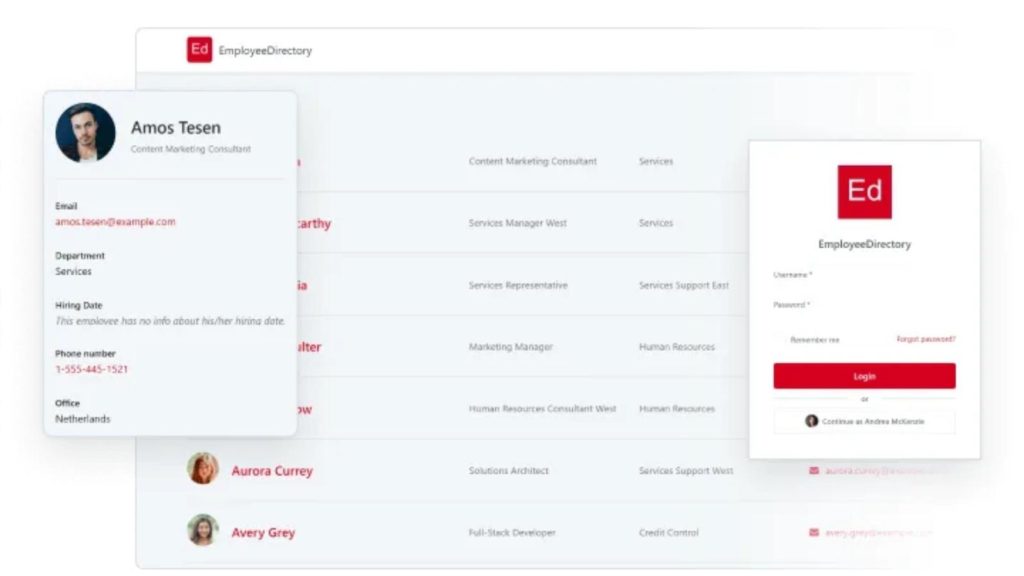Click envelope icon in Avery Grey's row
The height and width of the screenshot is (576, 1024).
pos(814,532)
